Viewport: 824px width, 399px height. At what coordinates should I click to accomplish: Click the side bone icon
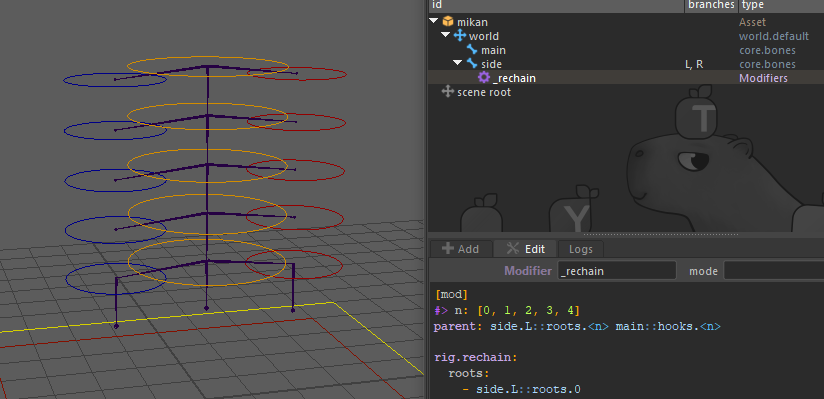click(472, 64)
